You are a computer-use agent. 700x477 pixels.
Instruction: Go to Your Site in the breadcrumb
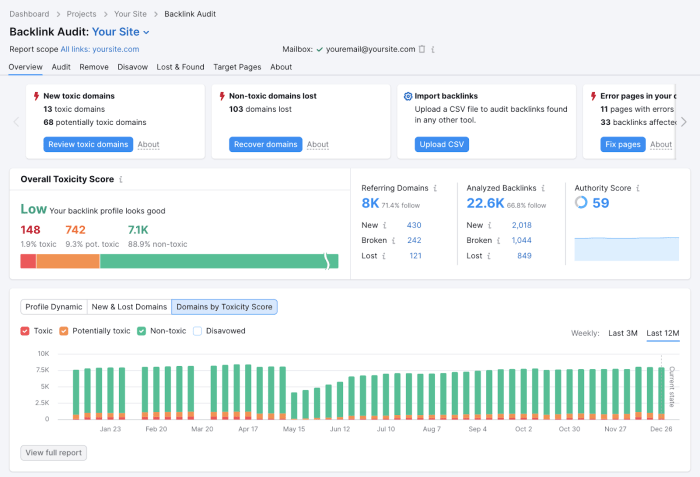tap(130, 14)
